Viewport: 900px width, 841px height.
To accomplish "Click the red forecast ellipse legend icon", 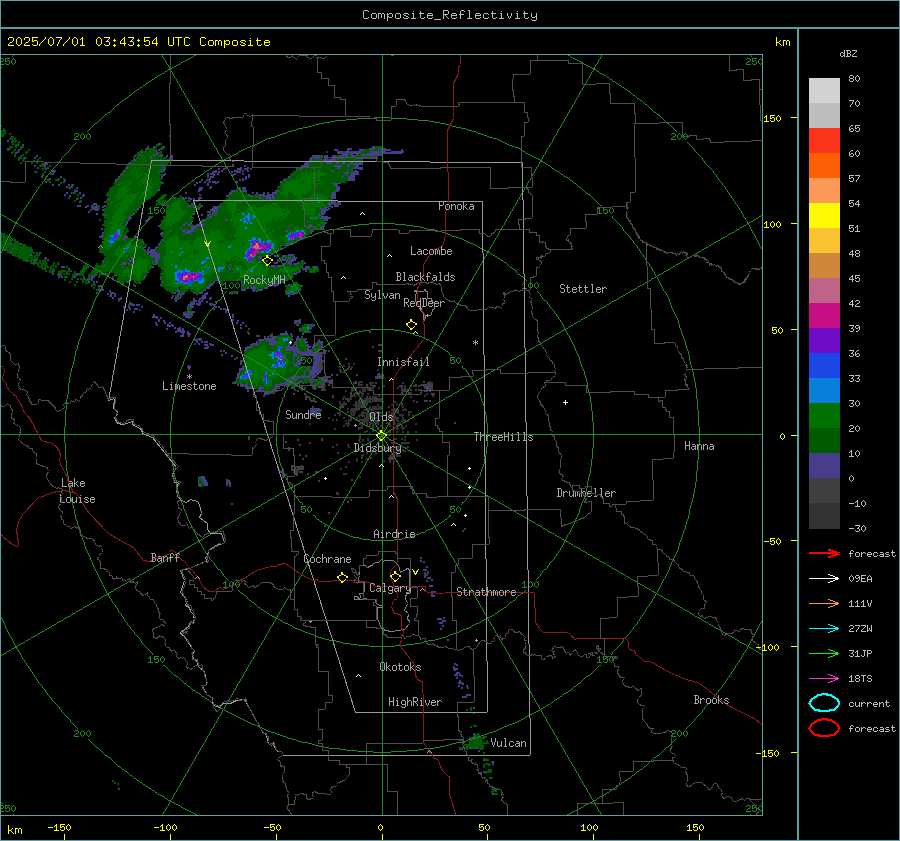I will coord(824,728).
